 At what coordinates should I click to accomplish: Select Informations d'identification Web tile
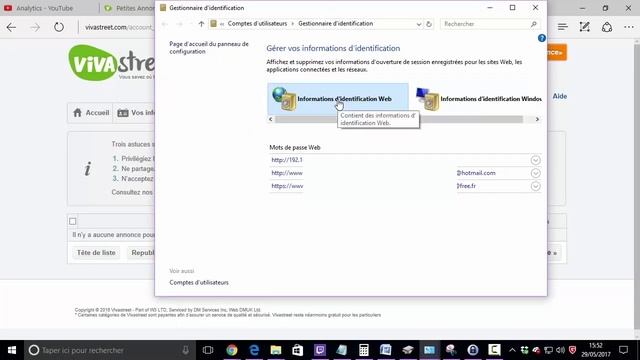tap(338, 99)
